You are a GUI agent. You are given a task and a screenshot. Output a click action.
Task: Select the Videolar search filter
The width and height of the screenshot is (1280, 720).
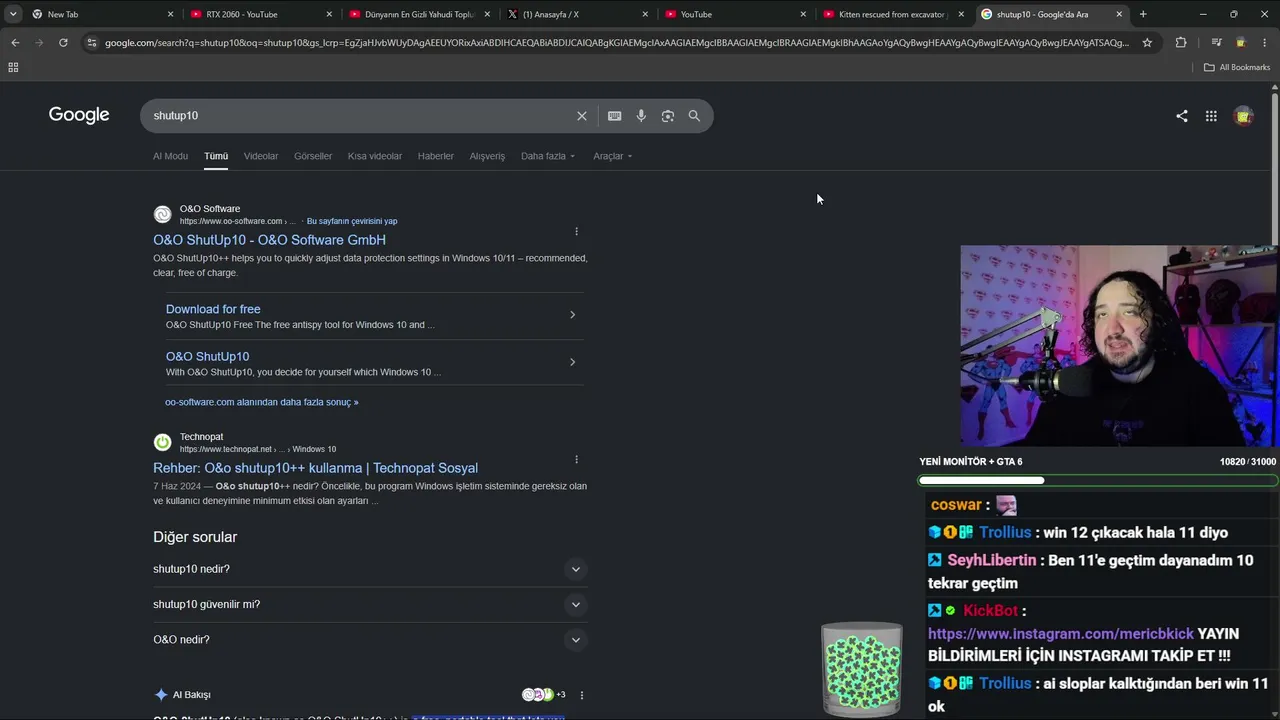tap(261, 156)
